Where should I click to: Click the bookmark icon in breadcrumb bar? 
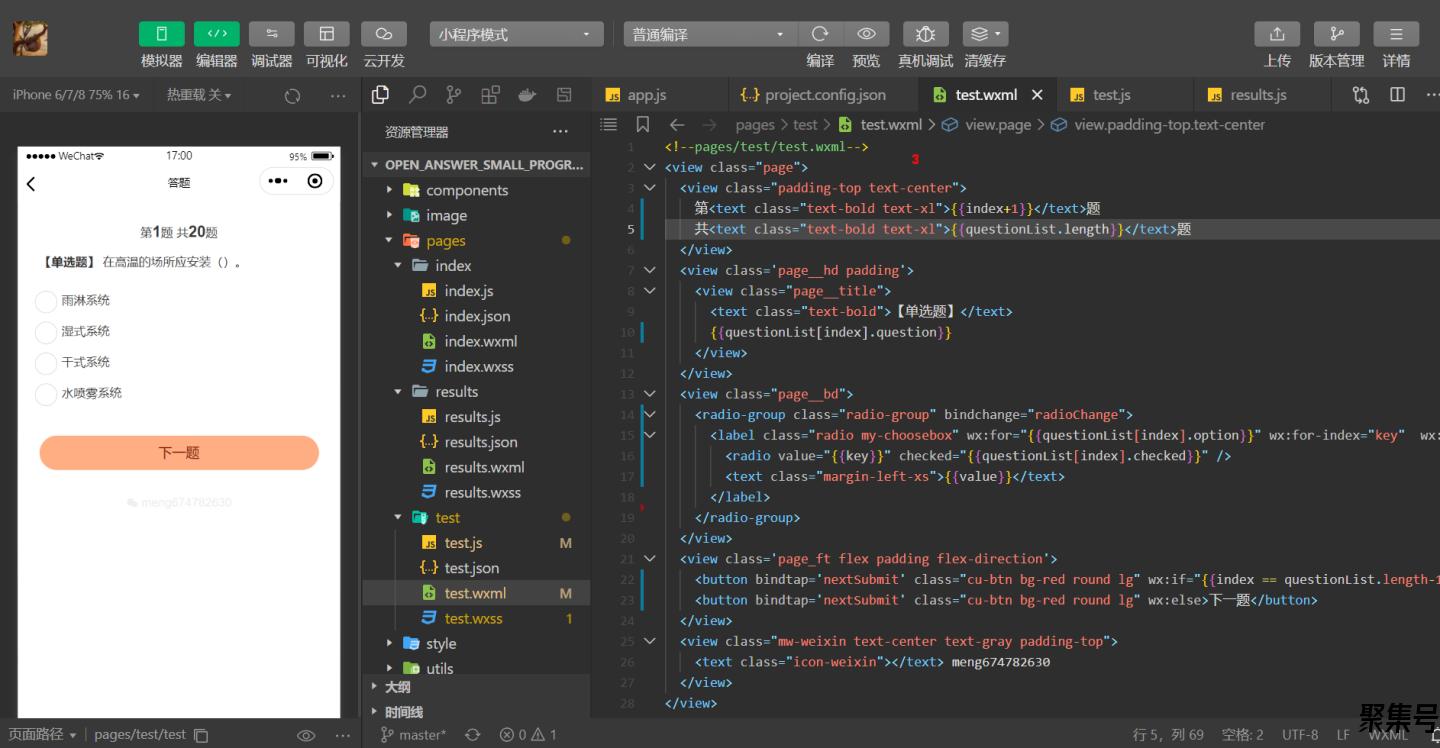pos(643,125)
